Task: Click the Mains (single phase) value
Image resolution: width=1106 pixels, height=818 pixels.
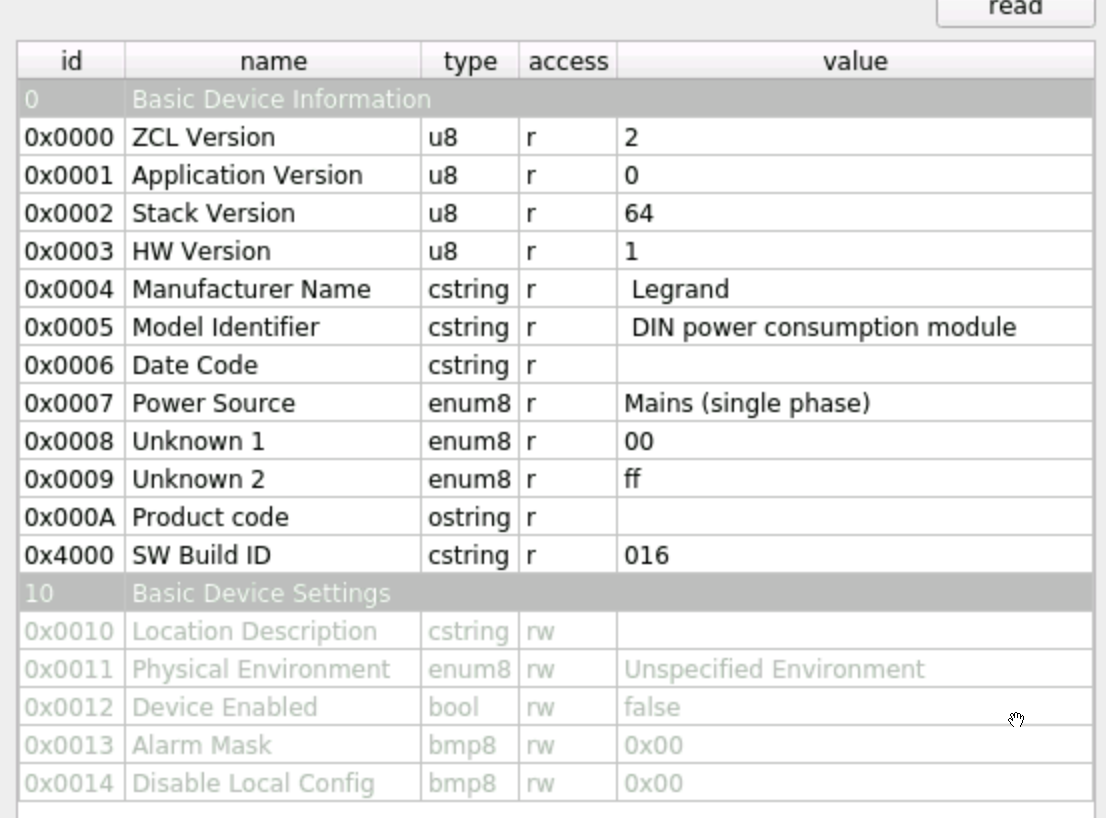Action: pyautogui.click(x=855, y=403)
